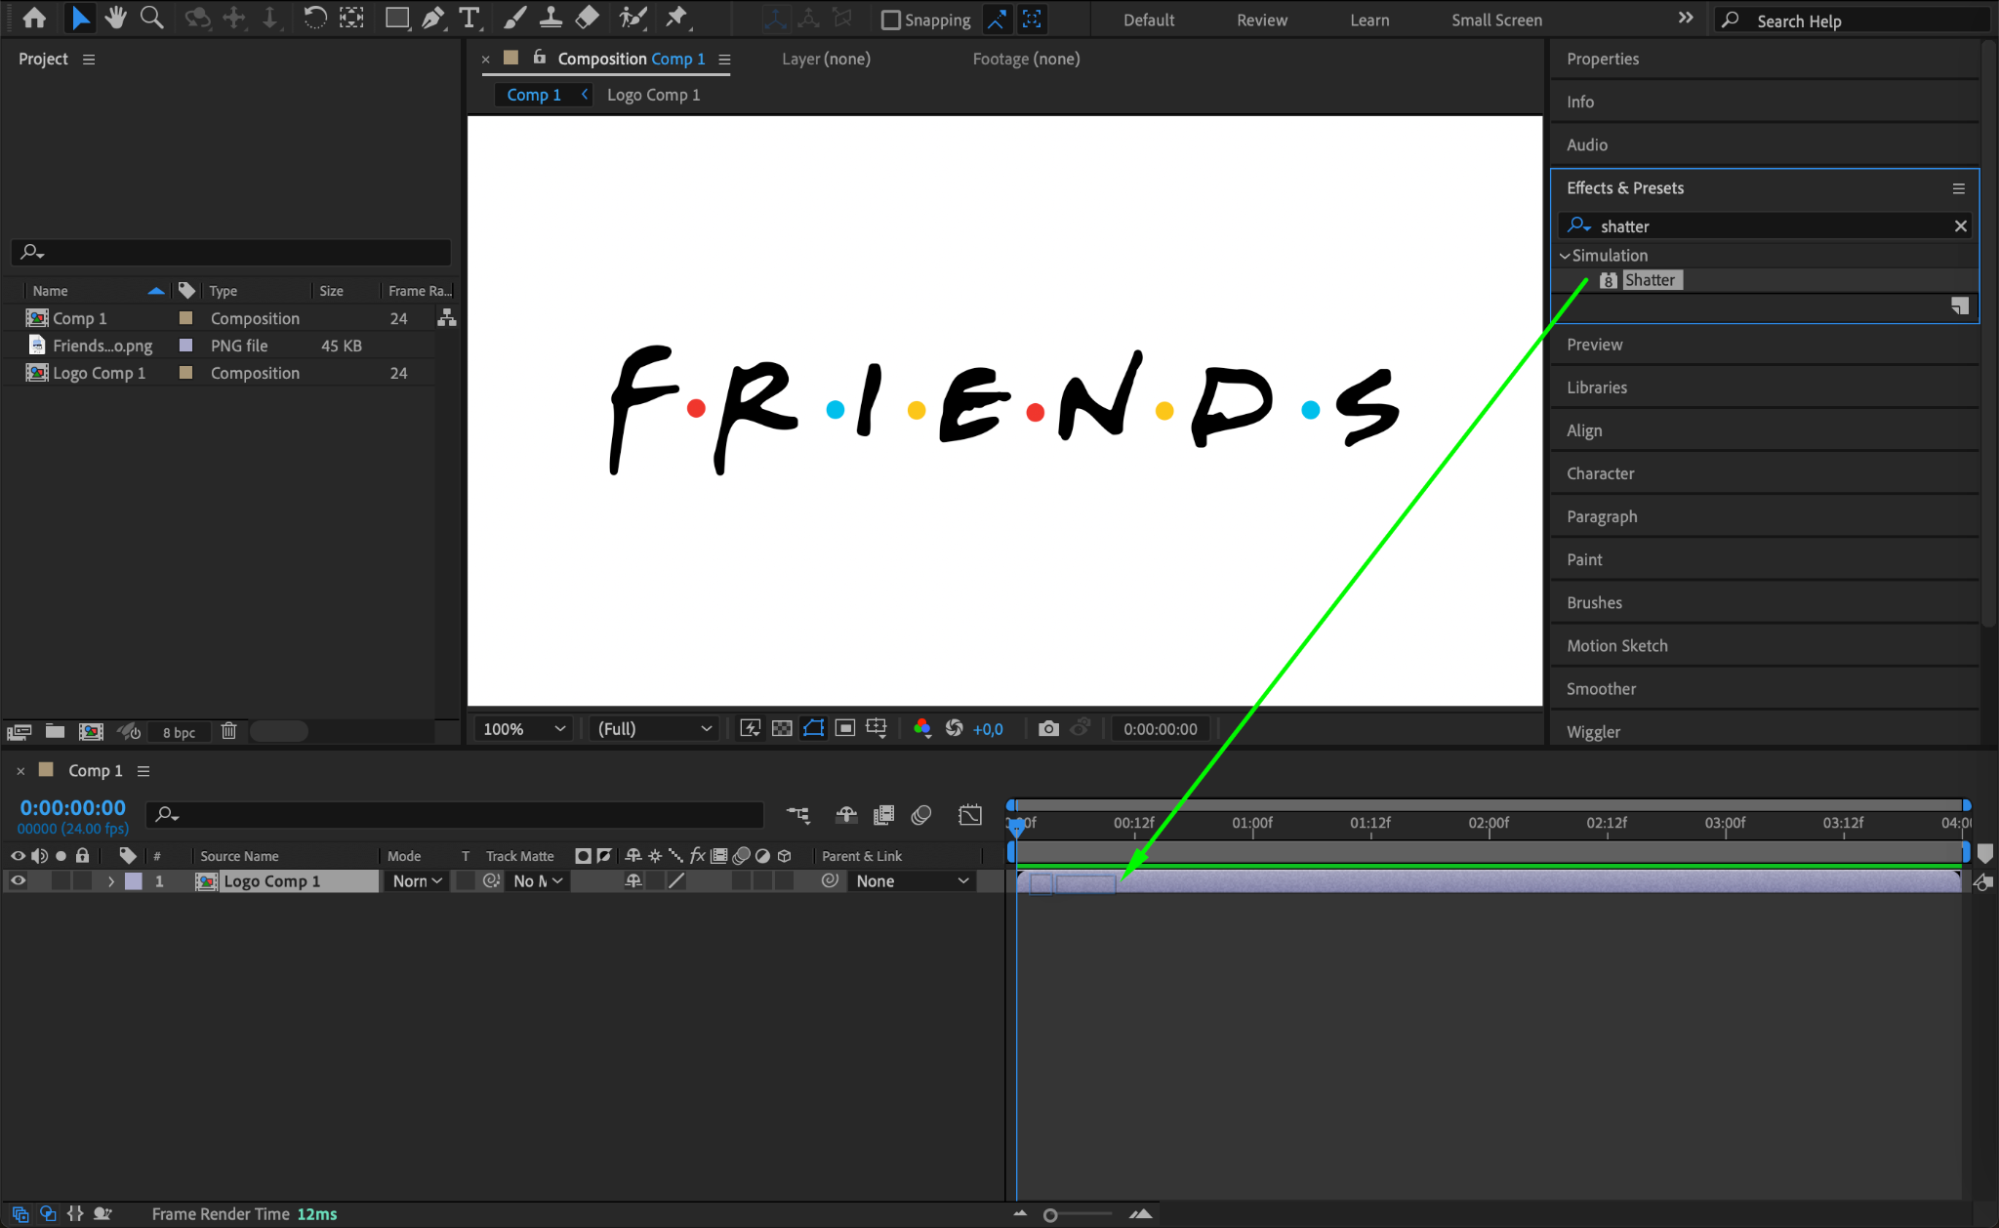Click the Logo Comp 1 breadcrumb
The height and width of the screenshot is (1228, 1999).
pos(653,95)
